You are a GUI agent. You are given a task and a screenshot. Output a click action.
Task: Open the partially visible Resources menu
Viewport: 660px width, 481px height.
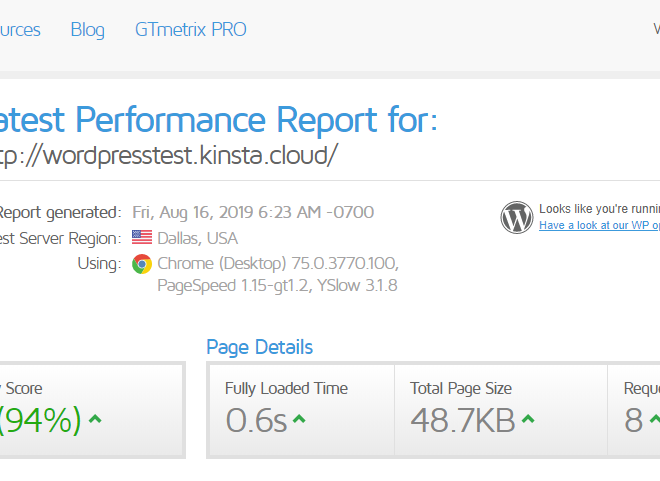(x=20, y=30)
